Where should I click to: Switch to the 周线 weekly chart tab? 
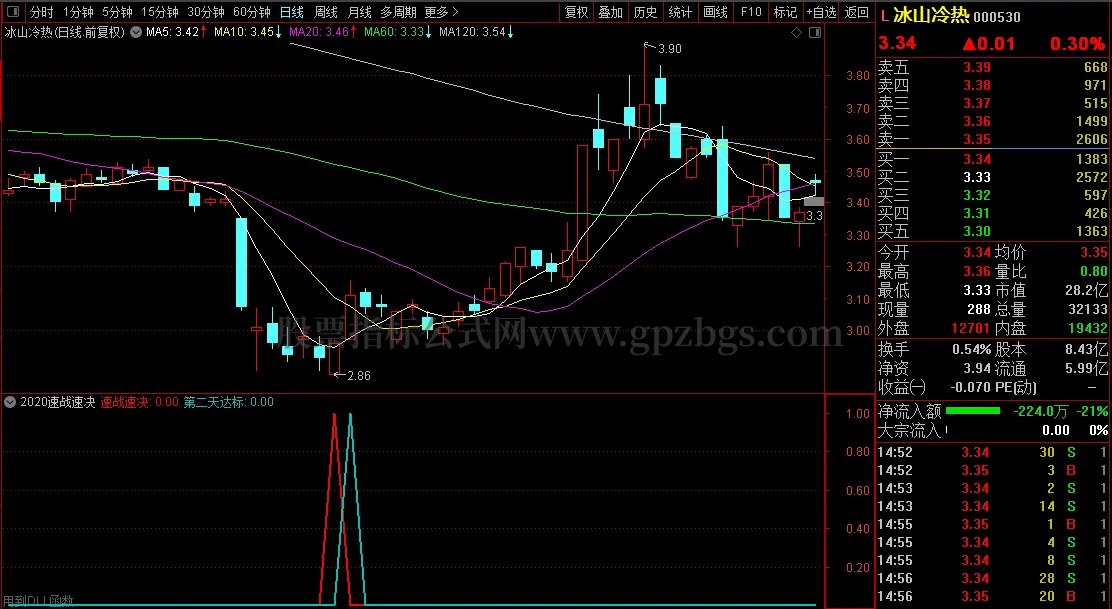[x=326, y=12]
